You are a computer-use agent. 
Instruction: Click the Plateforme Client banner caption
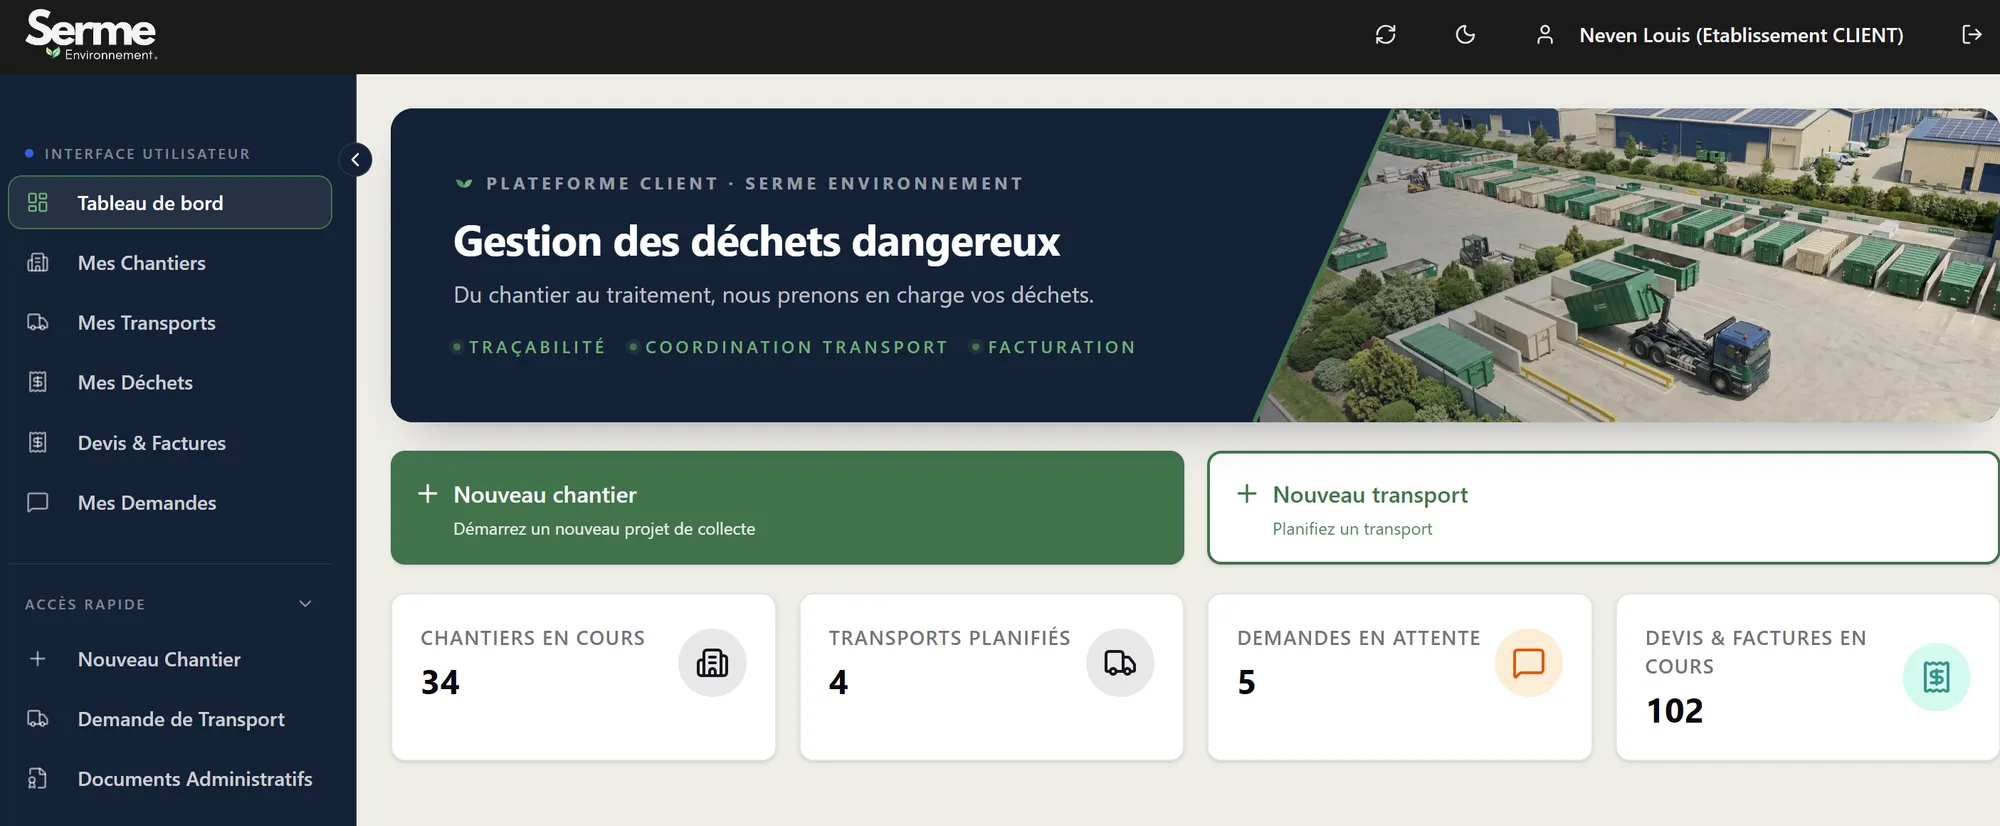coord(755,184)
